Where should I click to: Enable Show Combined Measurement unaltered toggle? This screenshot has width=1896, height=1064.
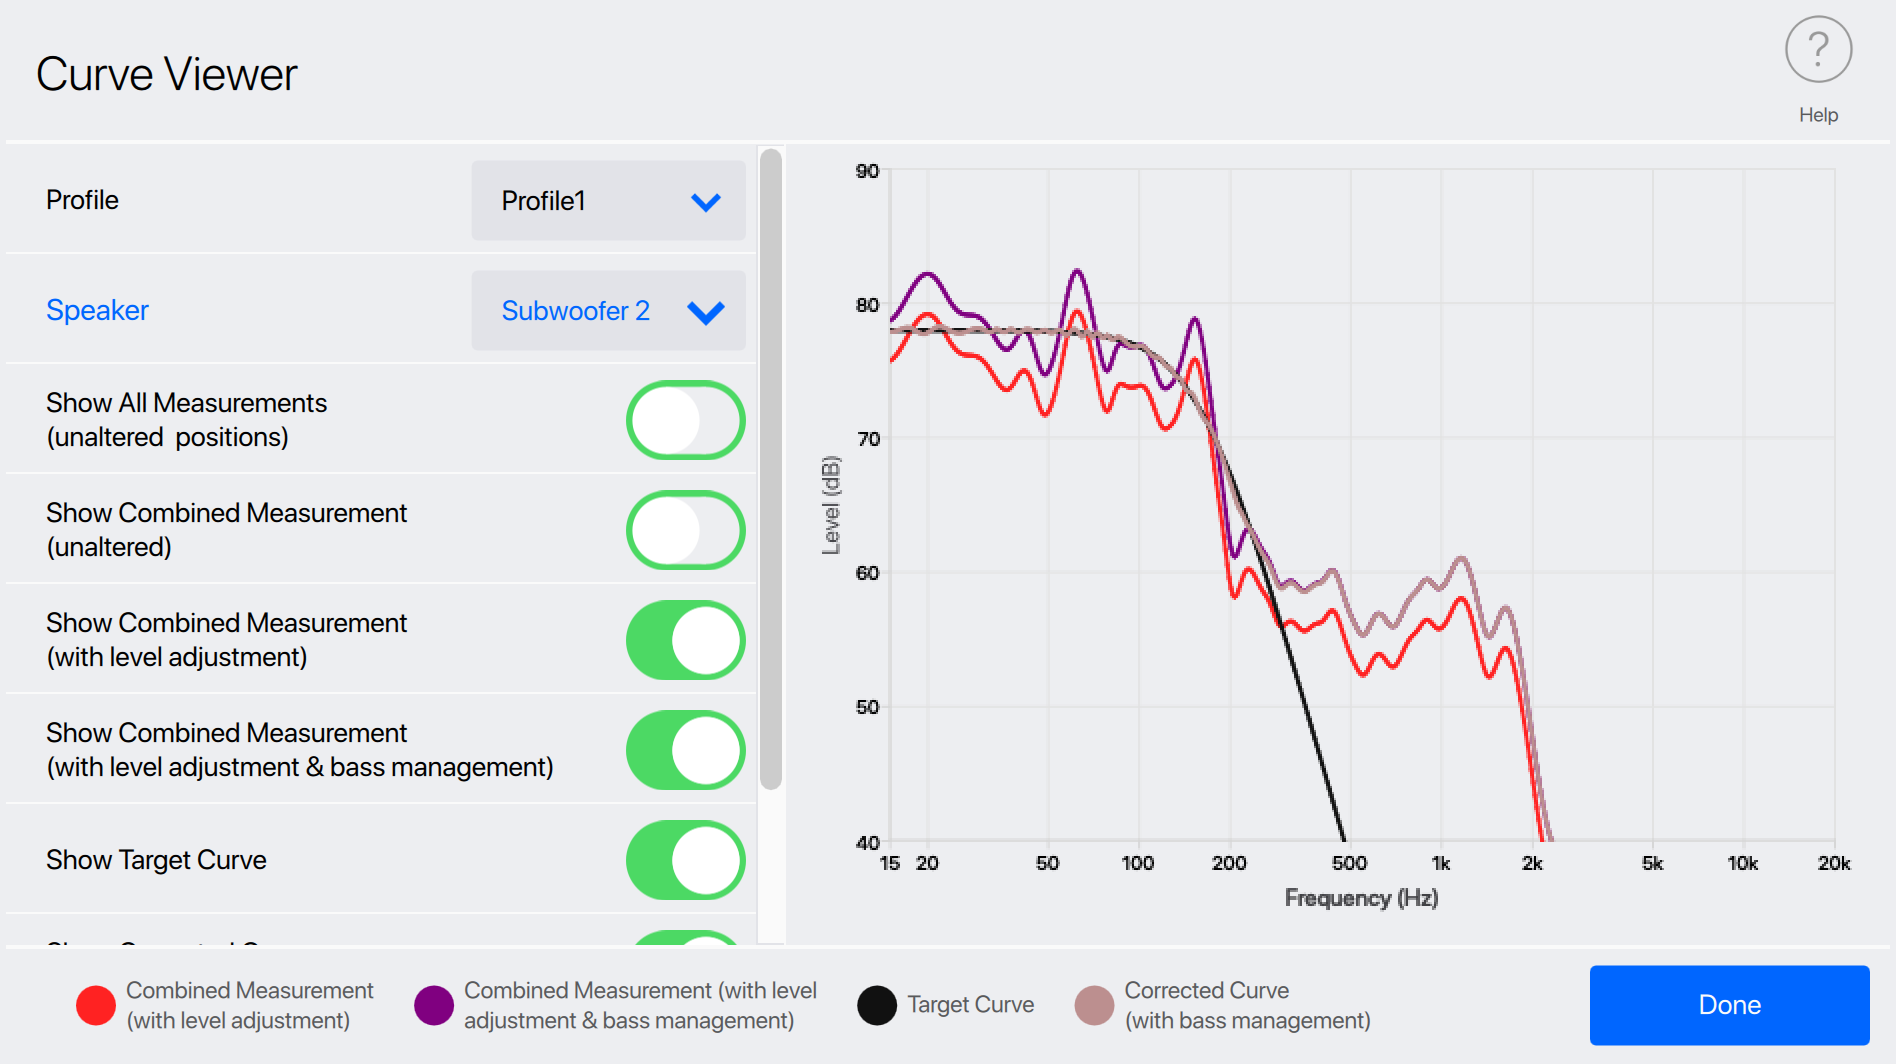[x=685, y=530]
